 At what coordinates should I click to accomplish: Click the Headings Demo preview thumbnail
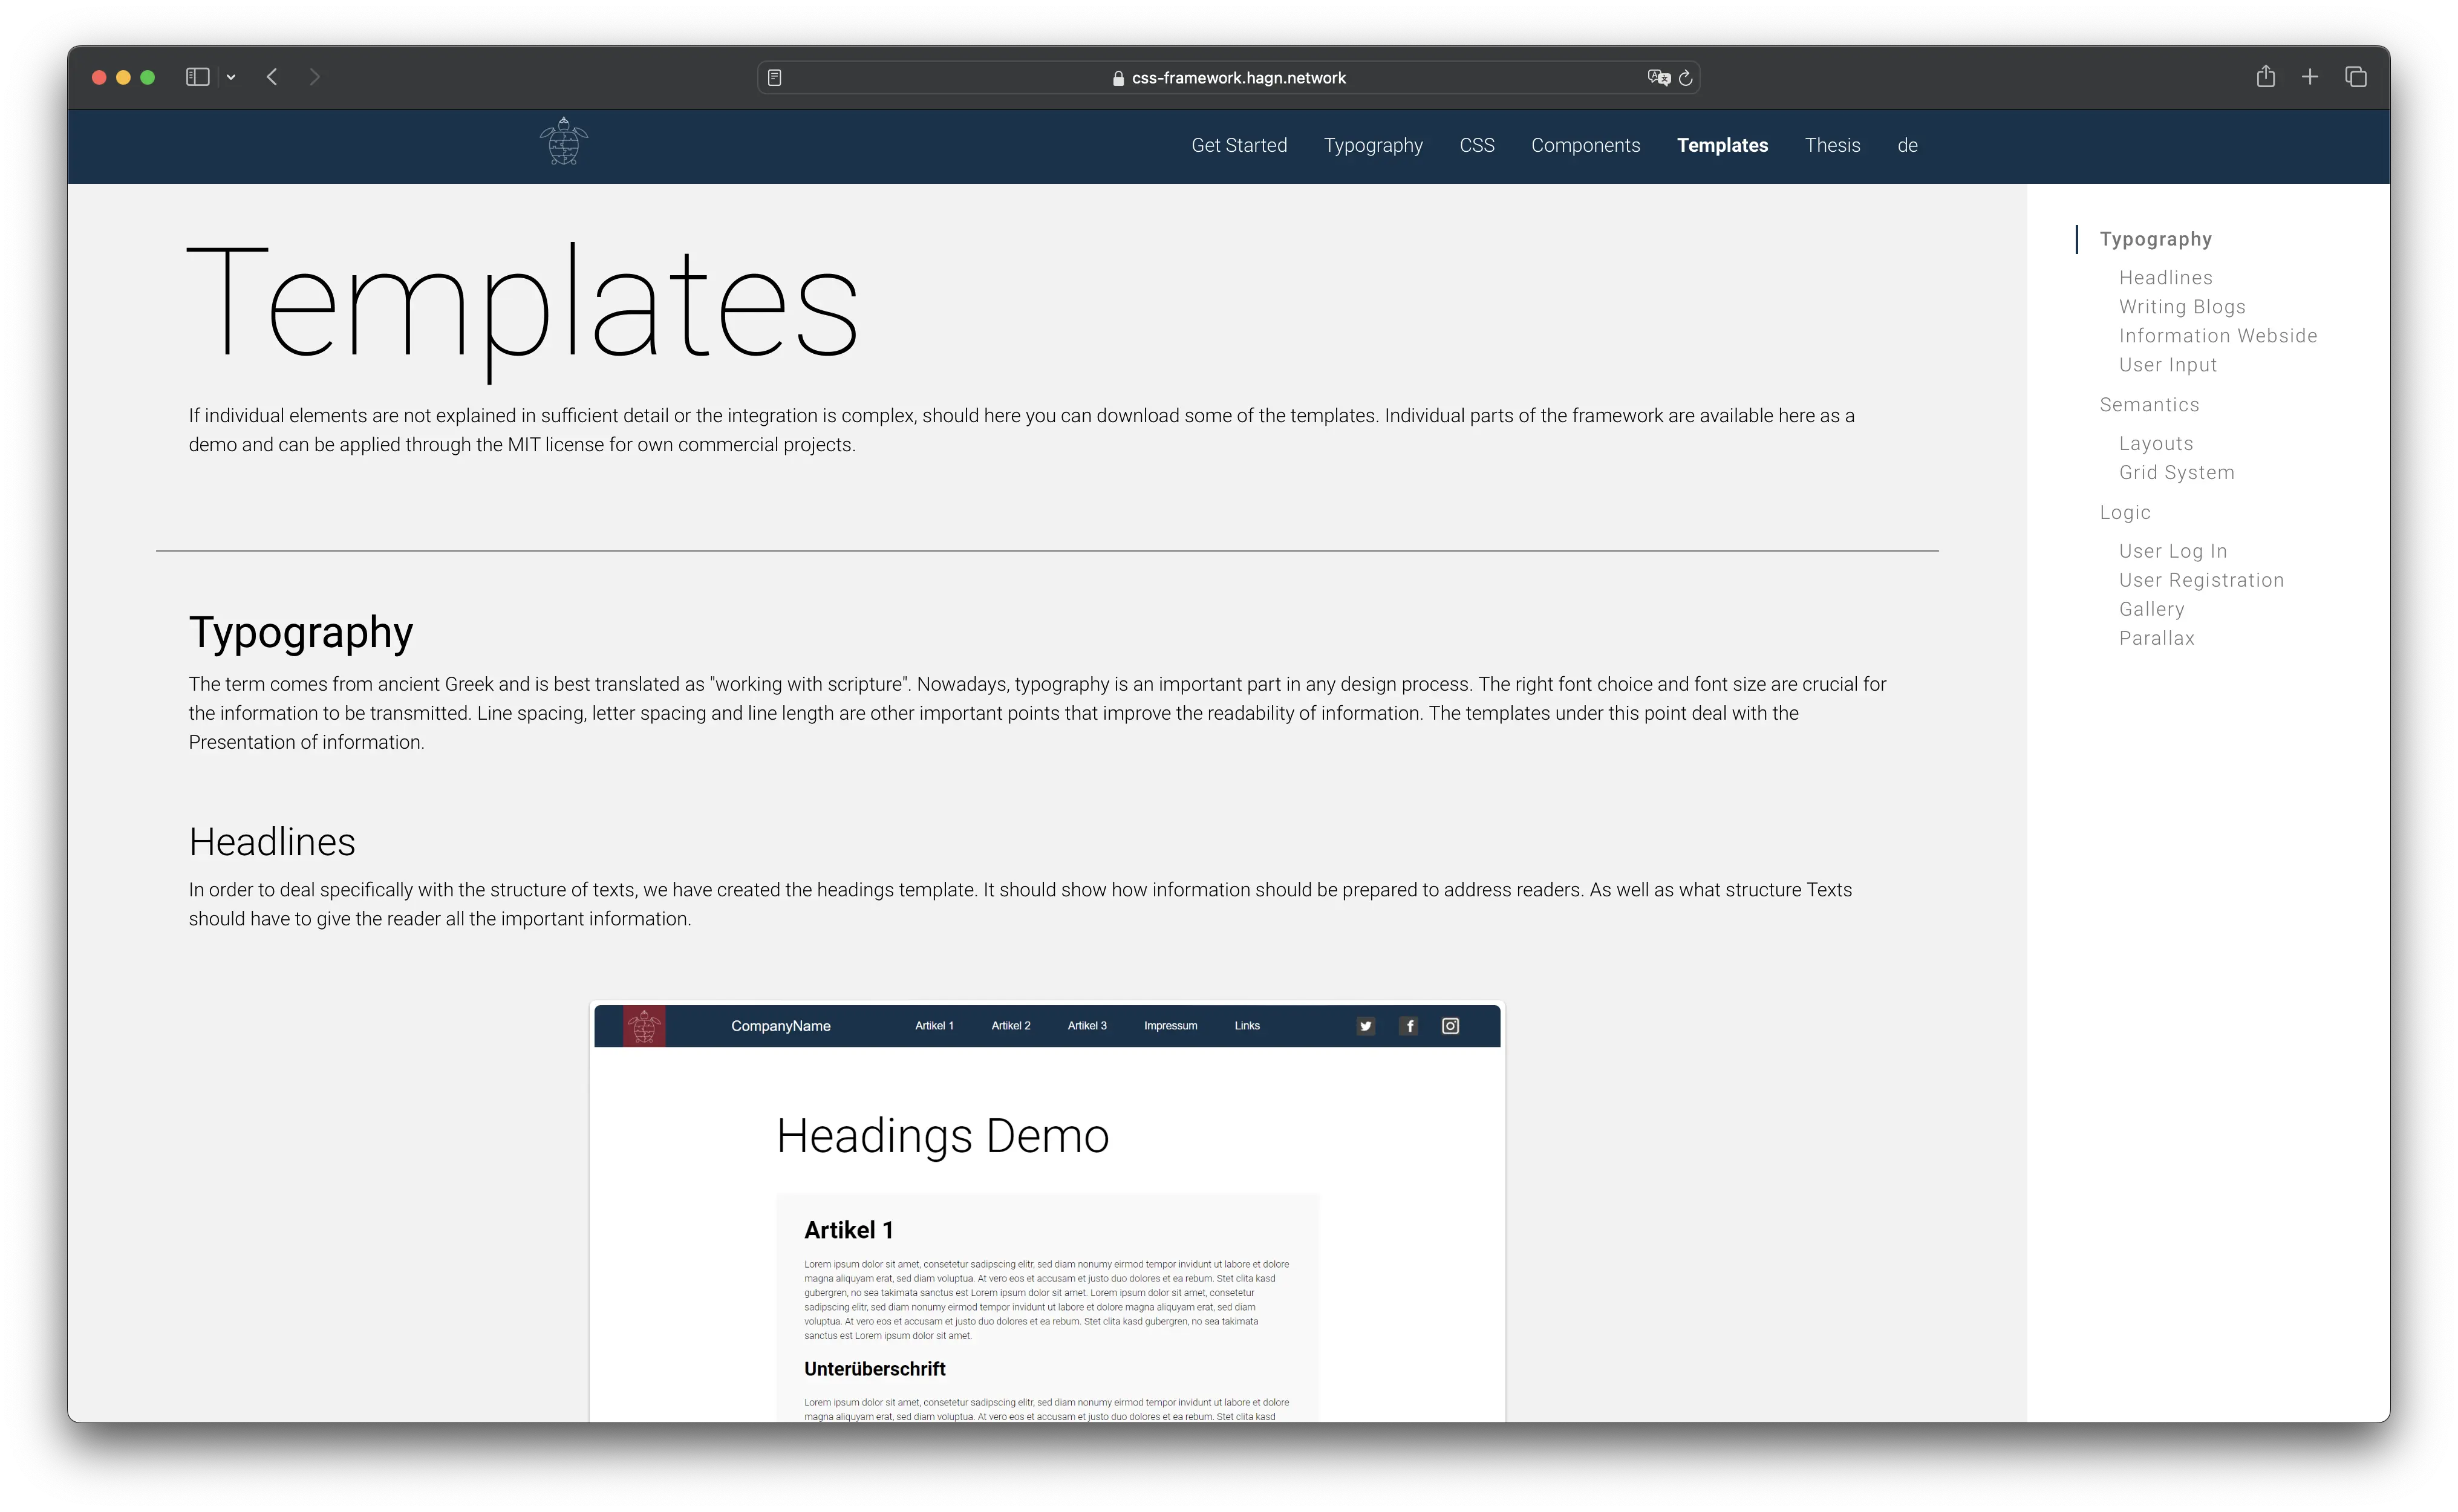1046,1210
